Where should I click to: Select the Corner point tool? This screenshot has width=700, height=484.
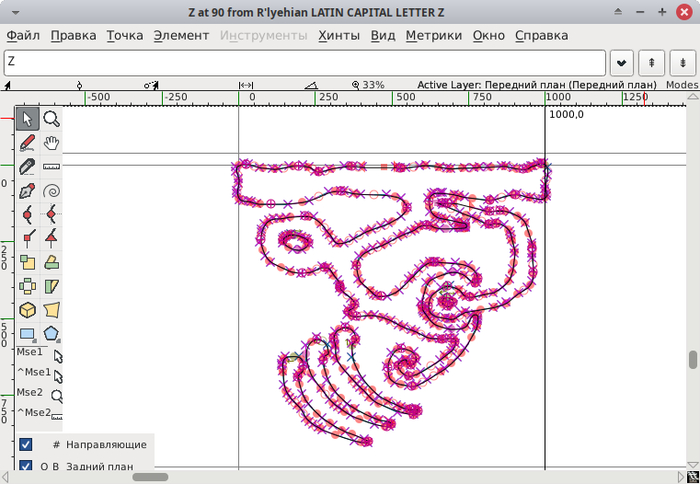(28, 238)
